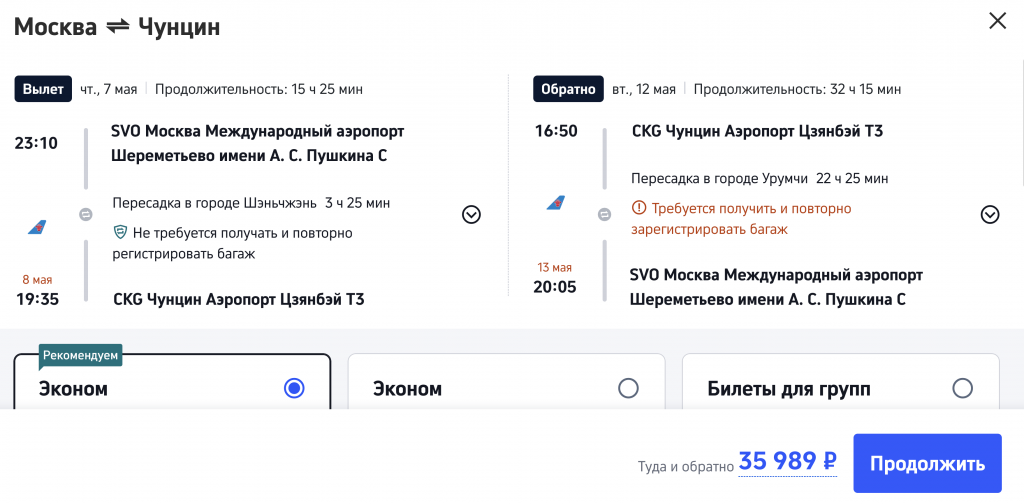
Task: Select the Билеты для групп radio button
Action: coord(962,388)
